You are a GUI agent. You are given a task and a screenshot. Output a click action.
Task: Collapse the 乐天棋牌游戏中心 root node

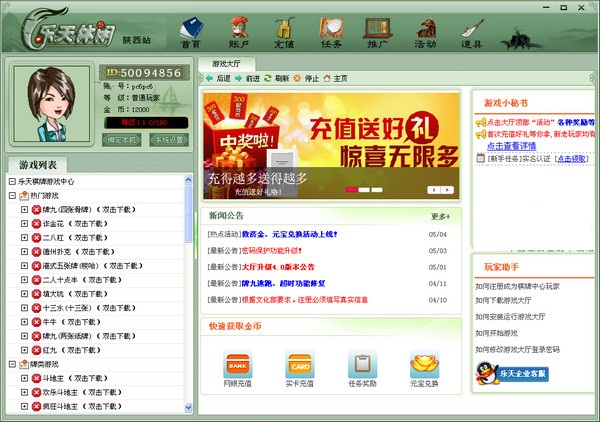(12, 181)
